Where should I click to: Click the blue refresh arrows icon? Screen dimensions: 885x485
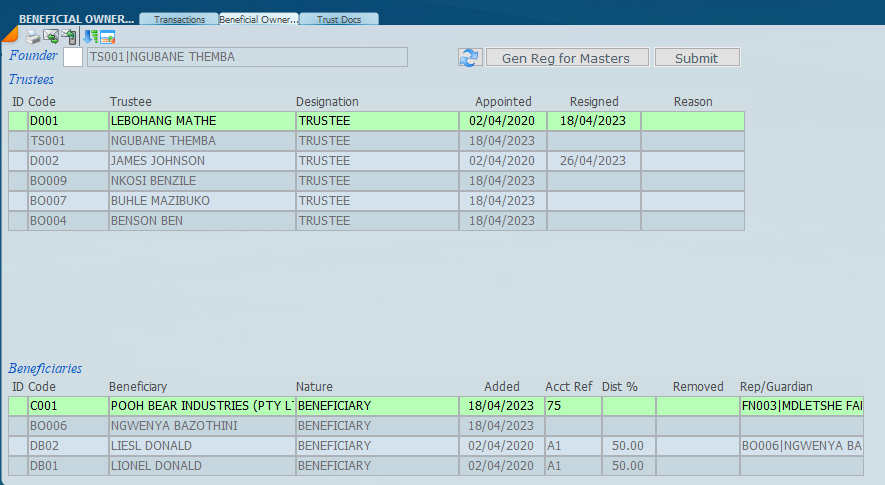click(x=469, y=58)
